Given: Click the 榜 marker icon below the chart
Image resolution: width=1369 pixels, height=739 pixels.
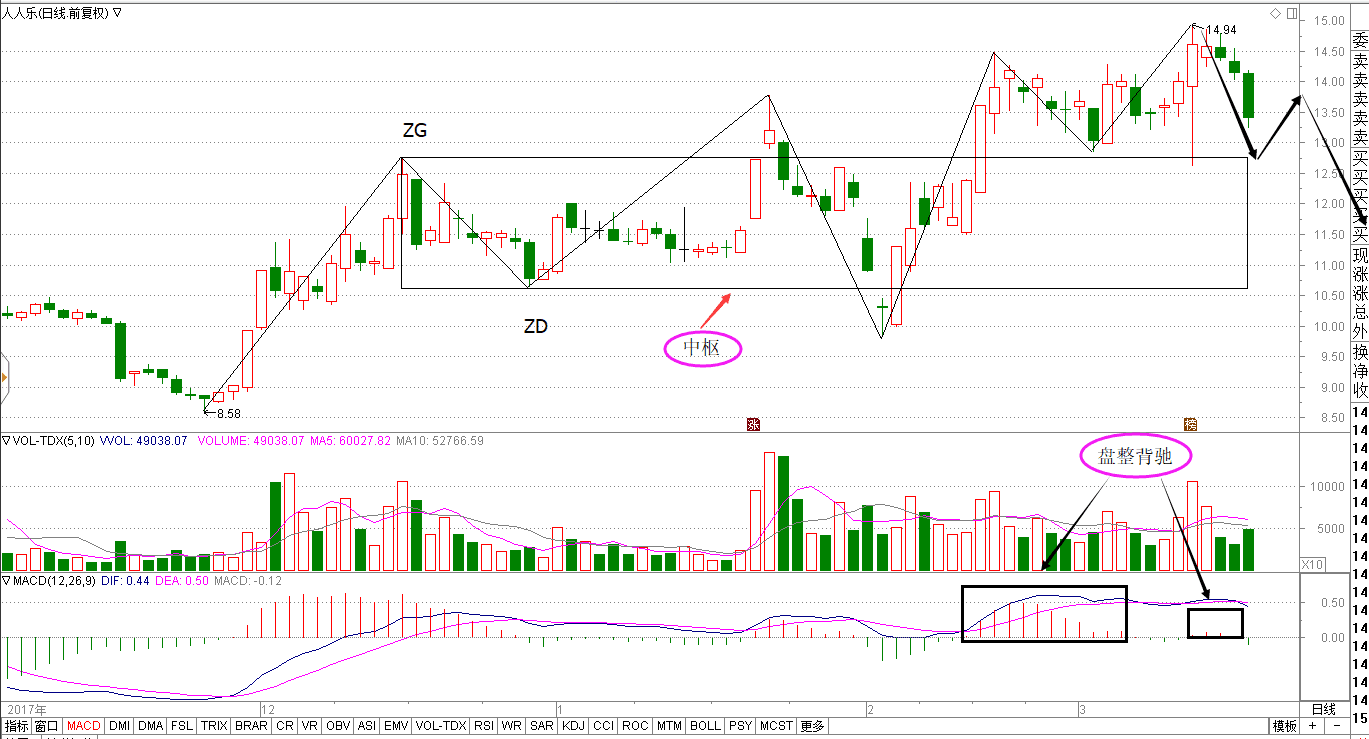Looking at the screenshot, I should tap(1190, 424).
